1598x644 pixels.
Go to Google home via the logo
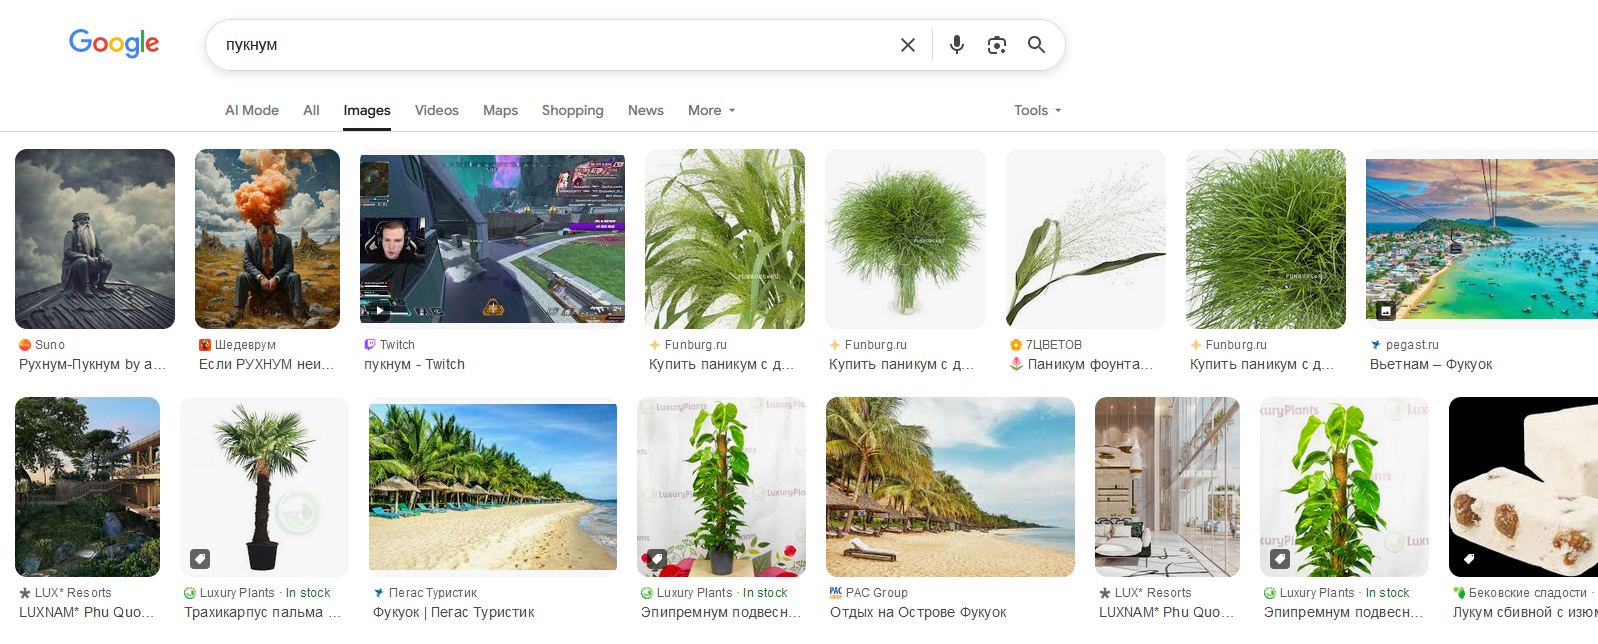click(x=114, y=43)
